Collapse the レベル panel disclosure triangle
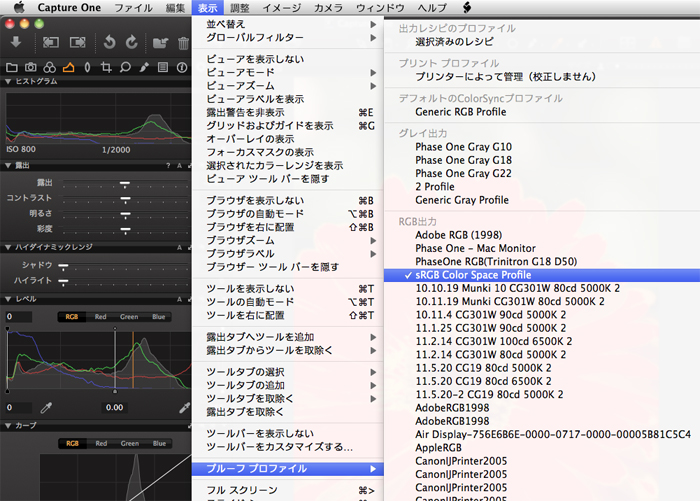Screen dimensions: 700x501 coord(8,299)
